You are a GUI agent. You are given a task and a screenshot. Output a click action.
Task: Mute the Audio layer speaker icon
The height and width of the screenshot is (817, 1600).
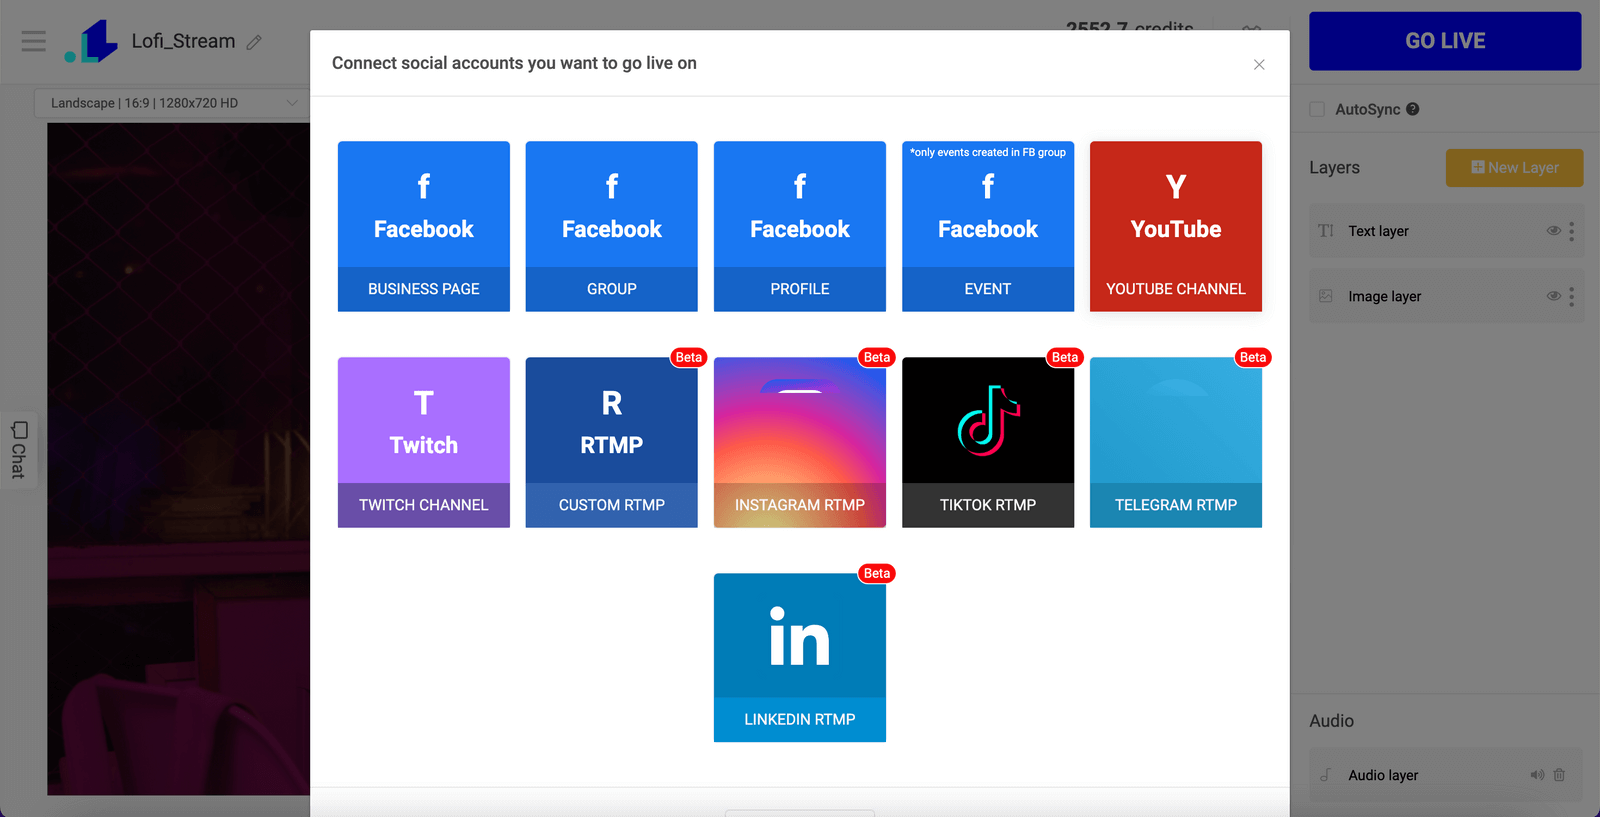[x=1537, y=775]
